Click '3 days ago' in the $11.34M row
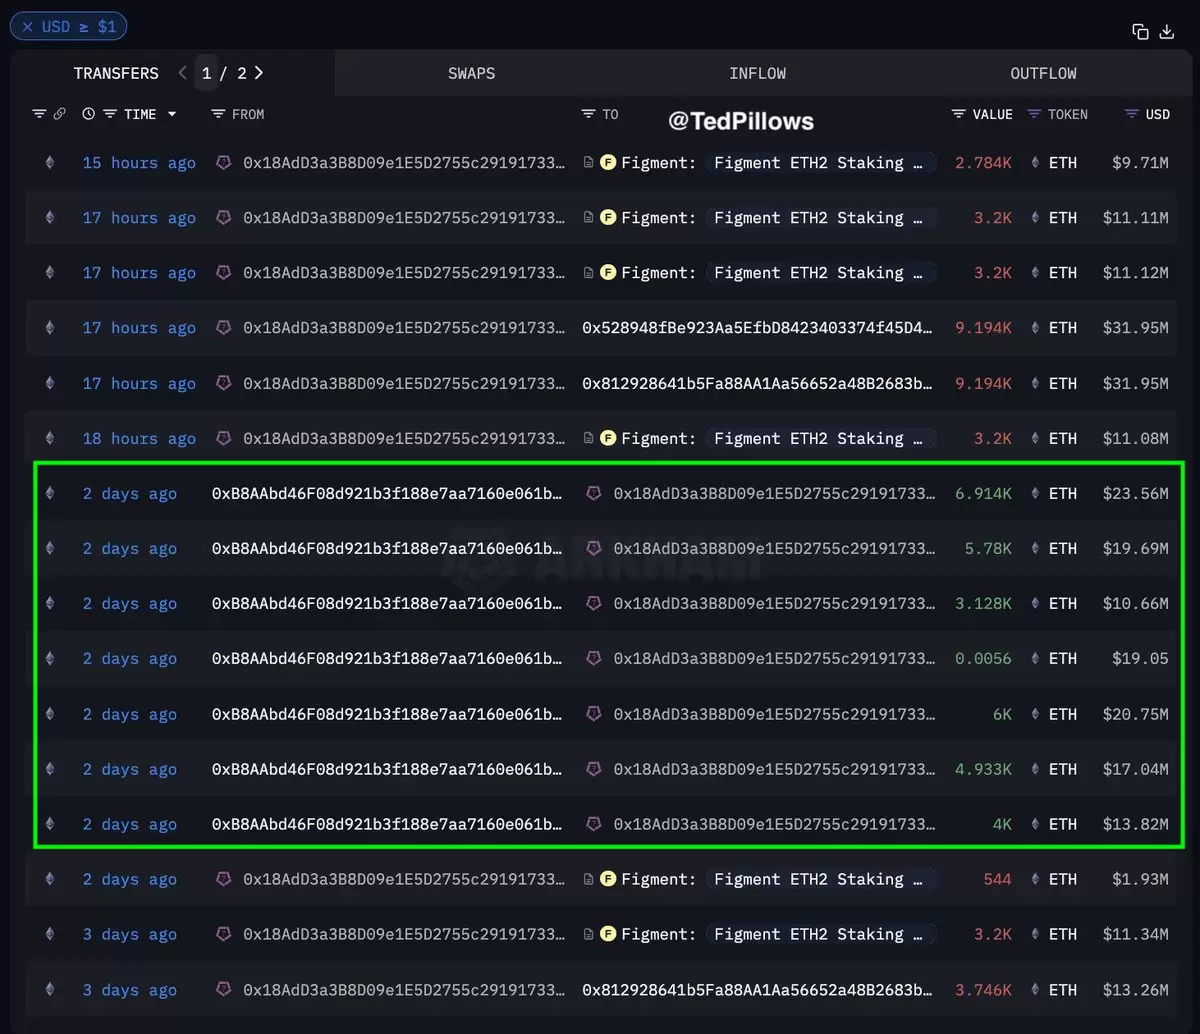The image size is (1200, 1034). click(130, 935)
